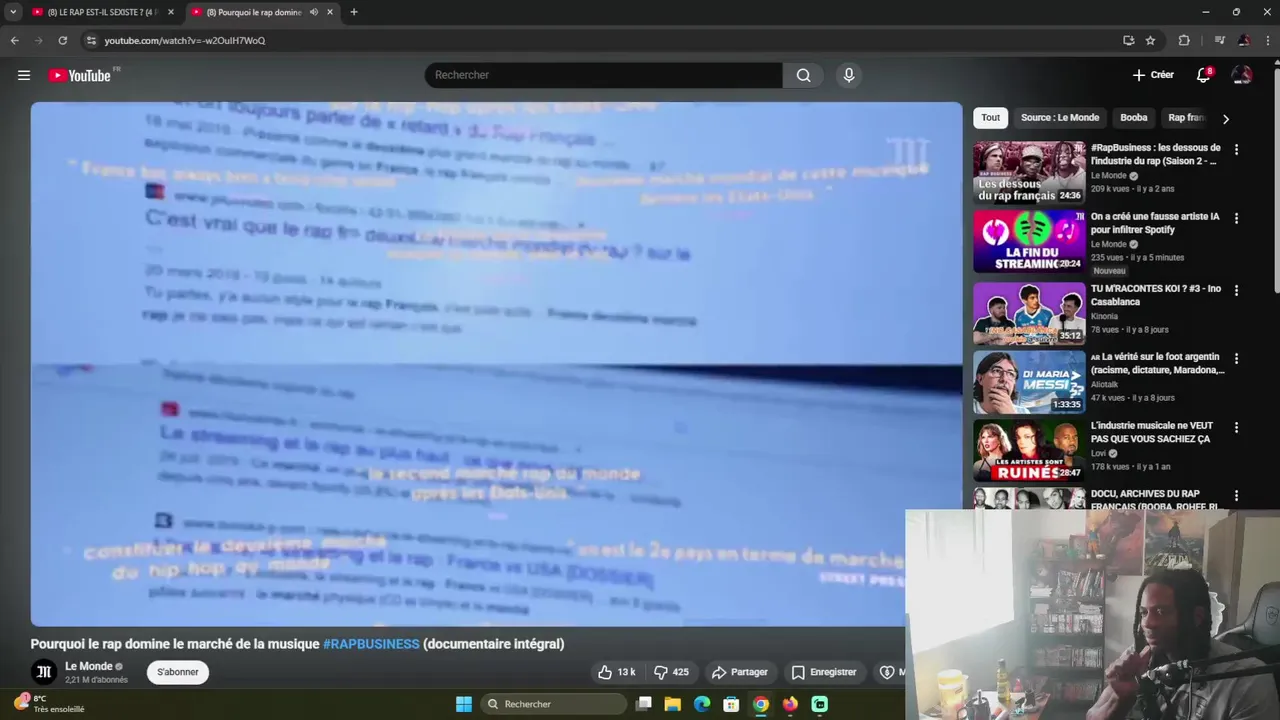Select the Tout filter chip
This screenshot has height=720, width=1280.
(x=990, y=117)
